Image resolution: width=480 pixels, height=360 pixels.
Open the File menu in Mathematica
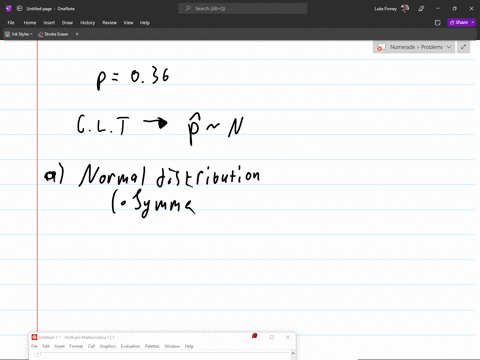(34, 346)
